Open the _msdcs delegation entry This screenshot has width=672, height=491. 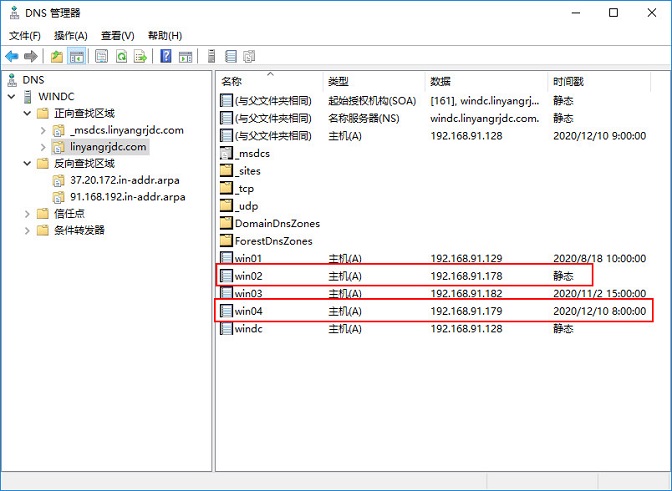click(x=245, y=153)
